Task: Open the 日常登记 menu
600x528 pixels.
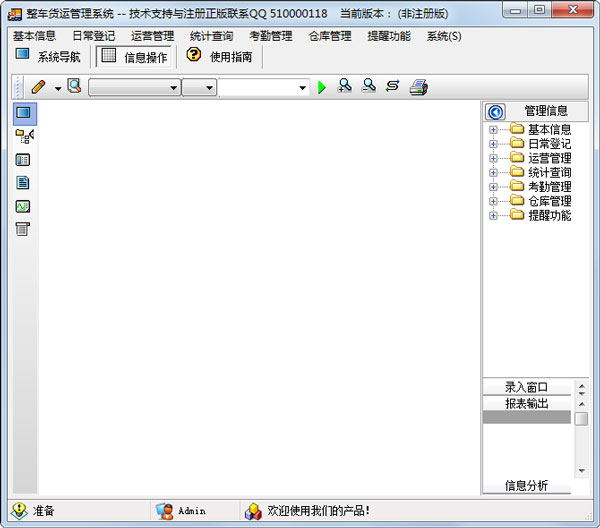Action: click(94, 36)
